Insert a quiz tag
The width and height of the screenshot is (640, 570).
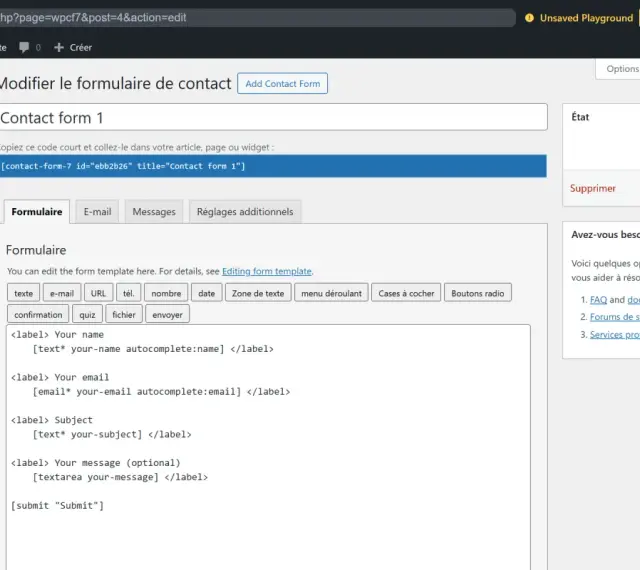click(x=87, y=314)
